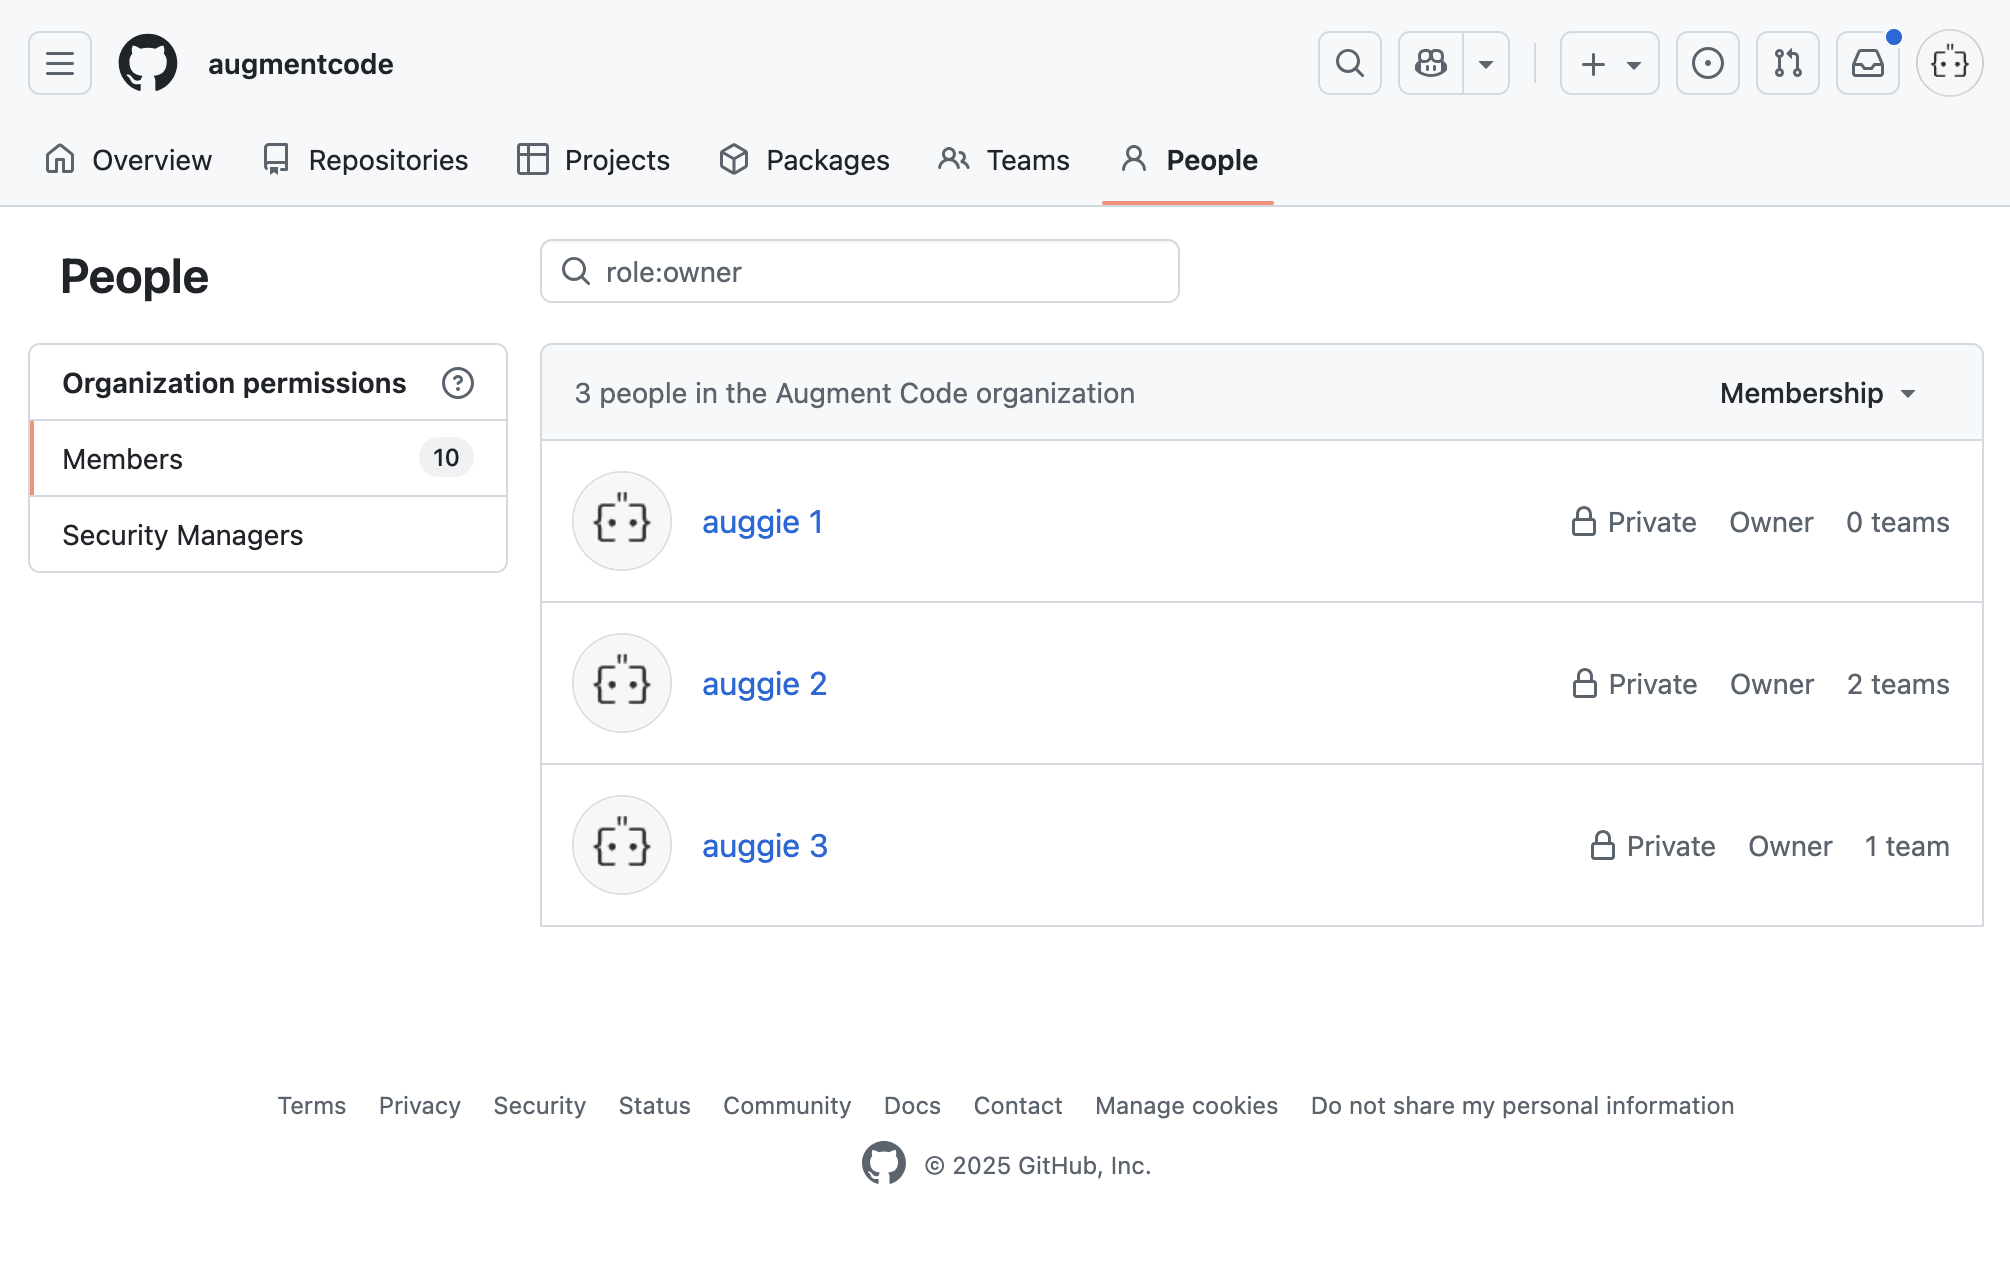Open the header search button
This screenshot has width=2010, height=1284.
[x=1349, y=63]
